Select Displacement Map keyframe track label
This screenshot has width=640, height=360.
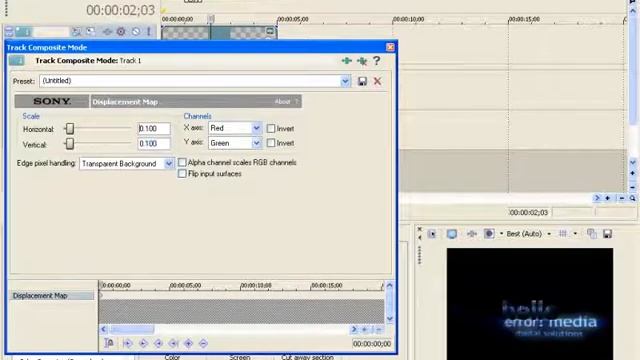(x=51, y=296)
